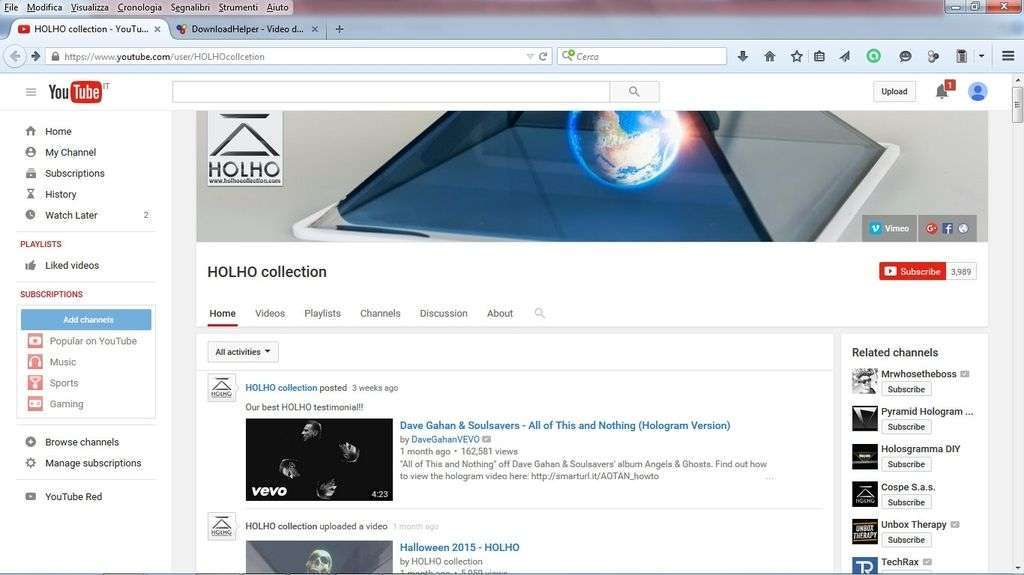Screen dimensions: 1024x575
Task: Subscribe to Pyramid Hologram channel
Action: pyautogui.click(x=906, y=427)
